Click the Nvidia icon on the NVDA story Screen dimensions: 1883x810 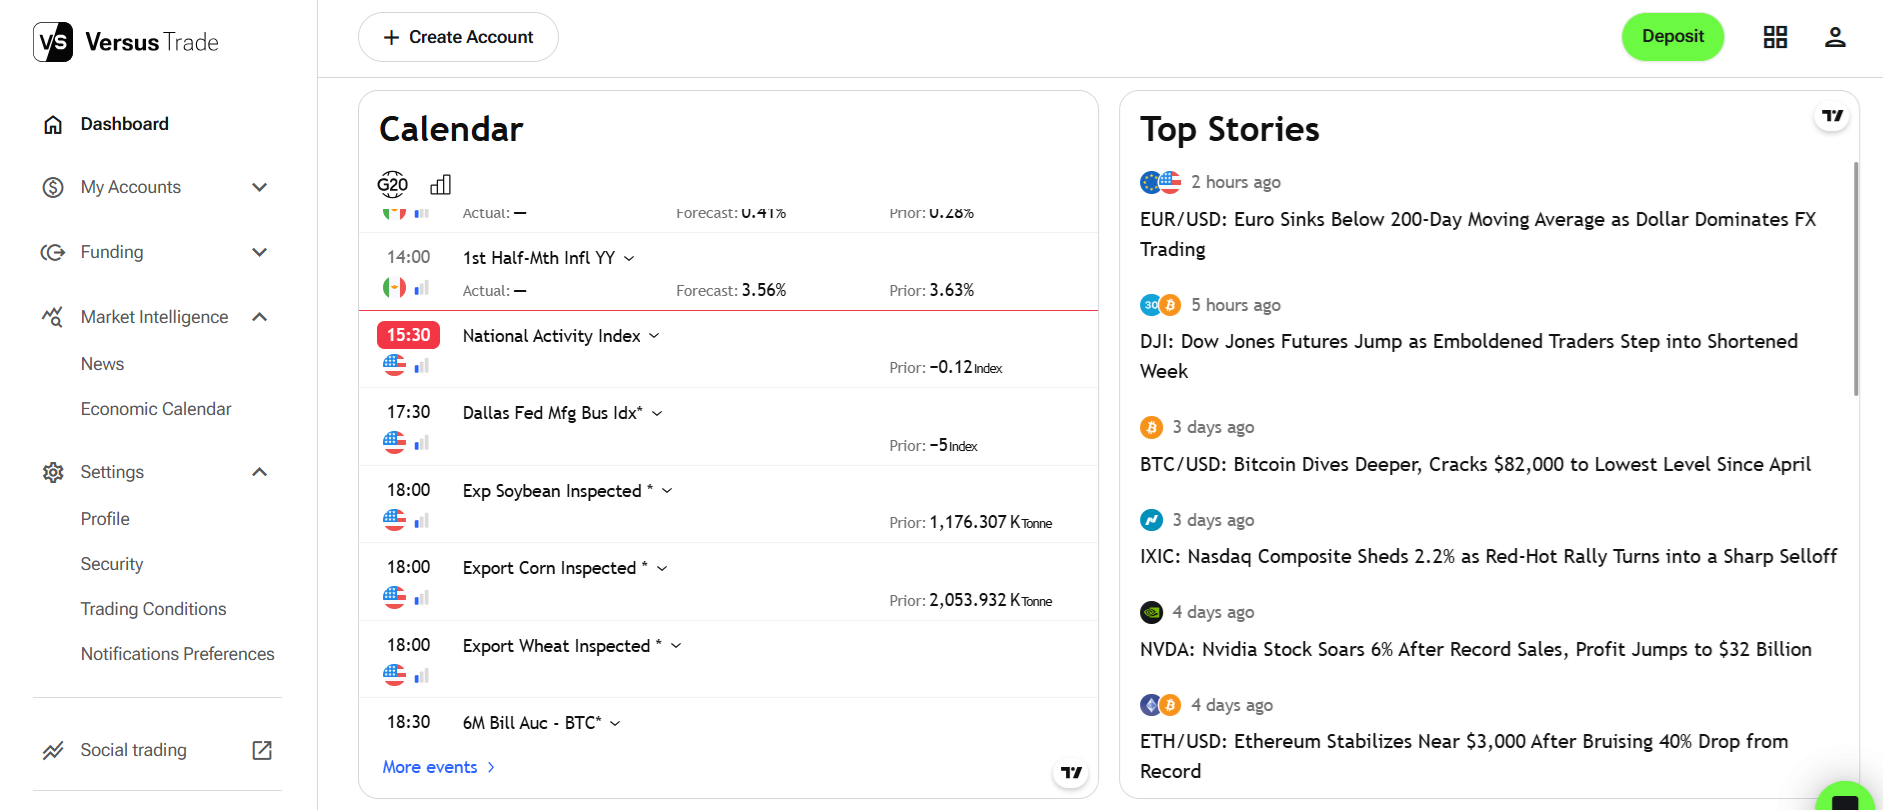[x=1152, y=612]
